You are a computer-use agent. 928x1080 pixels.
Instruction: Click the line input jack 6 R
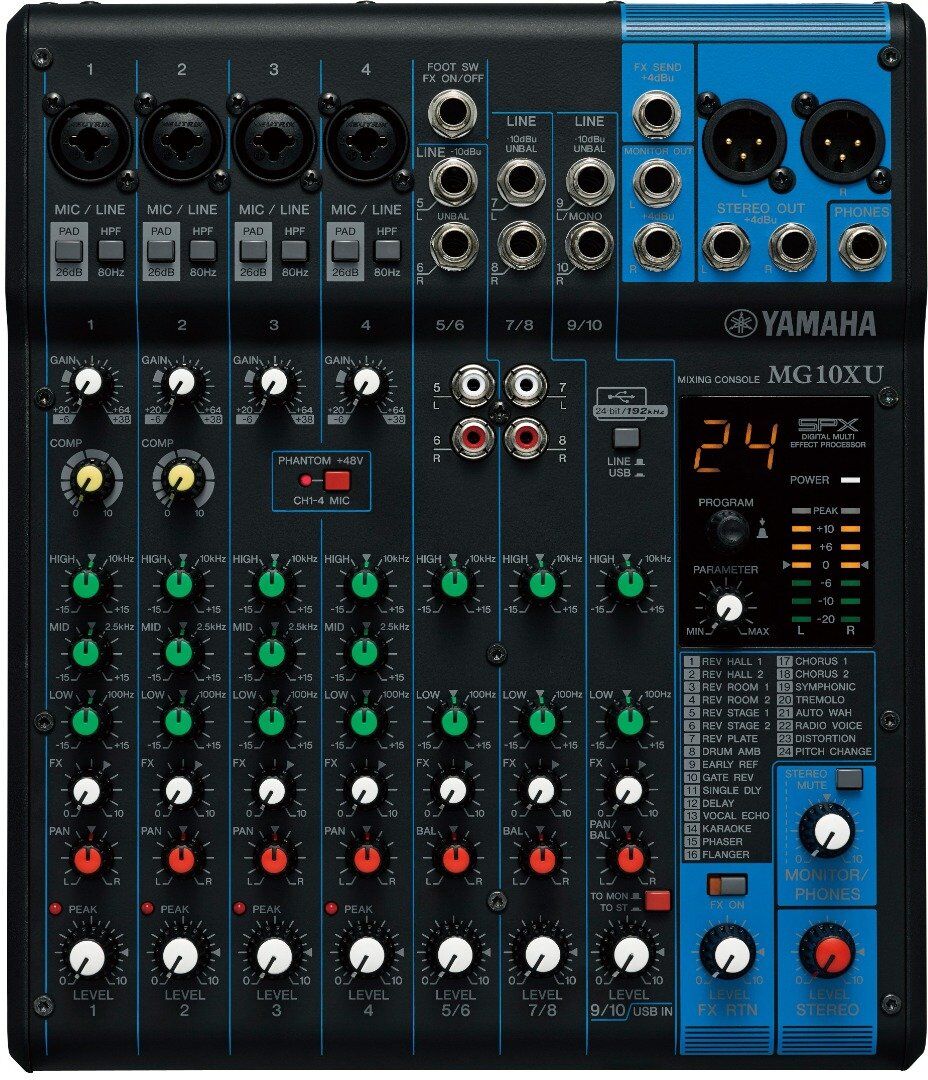tap(453, 247)
